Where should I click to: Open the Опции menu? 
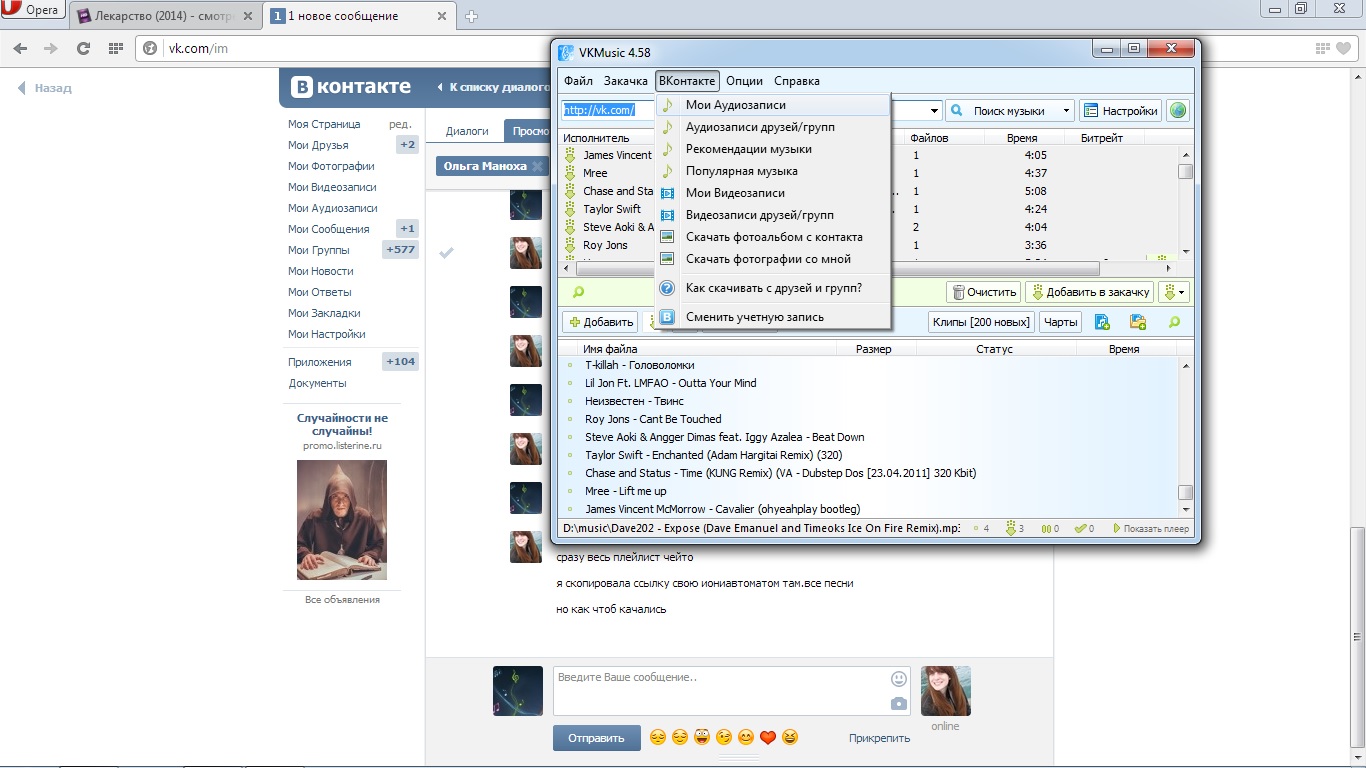click(744, 81)
